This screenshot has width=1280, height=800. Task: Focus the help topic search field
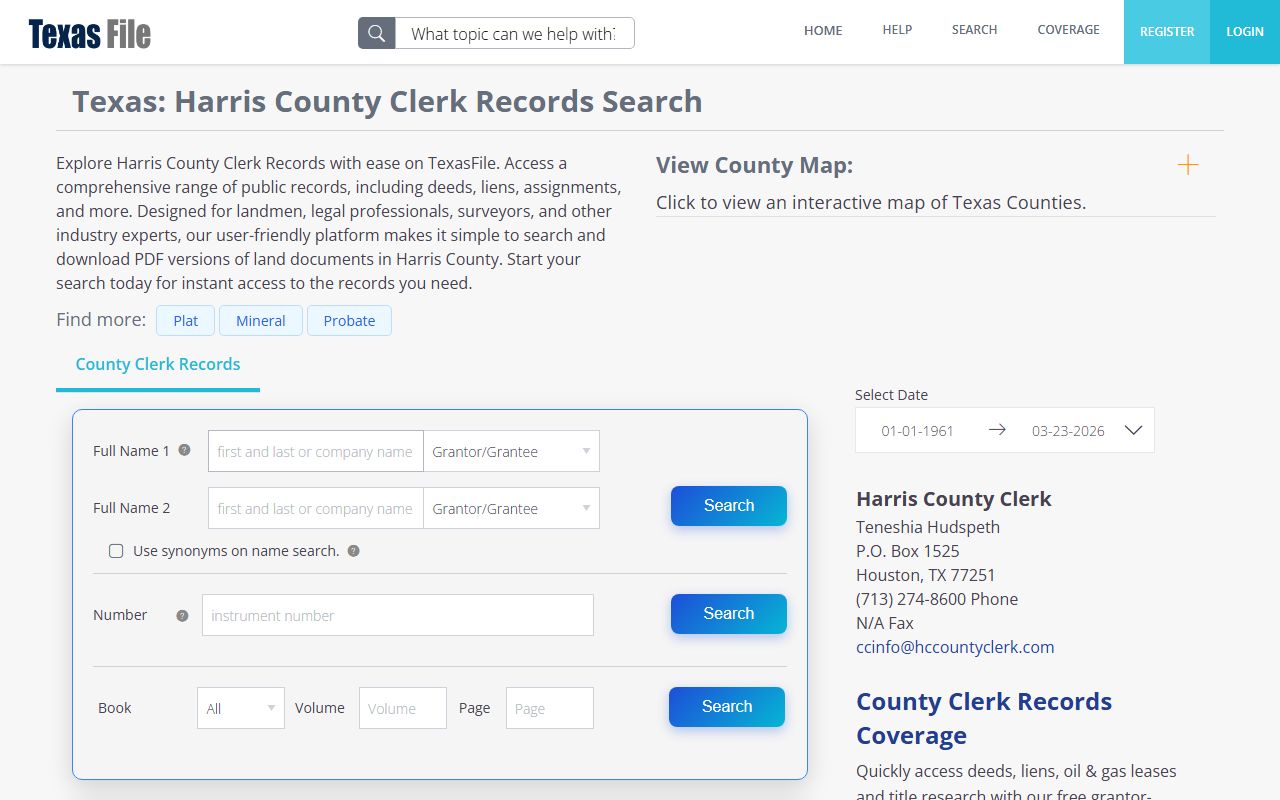(x=515, y=33)
